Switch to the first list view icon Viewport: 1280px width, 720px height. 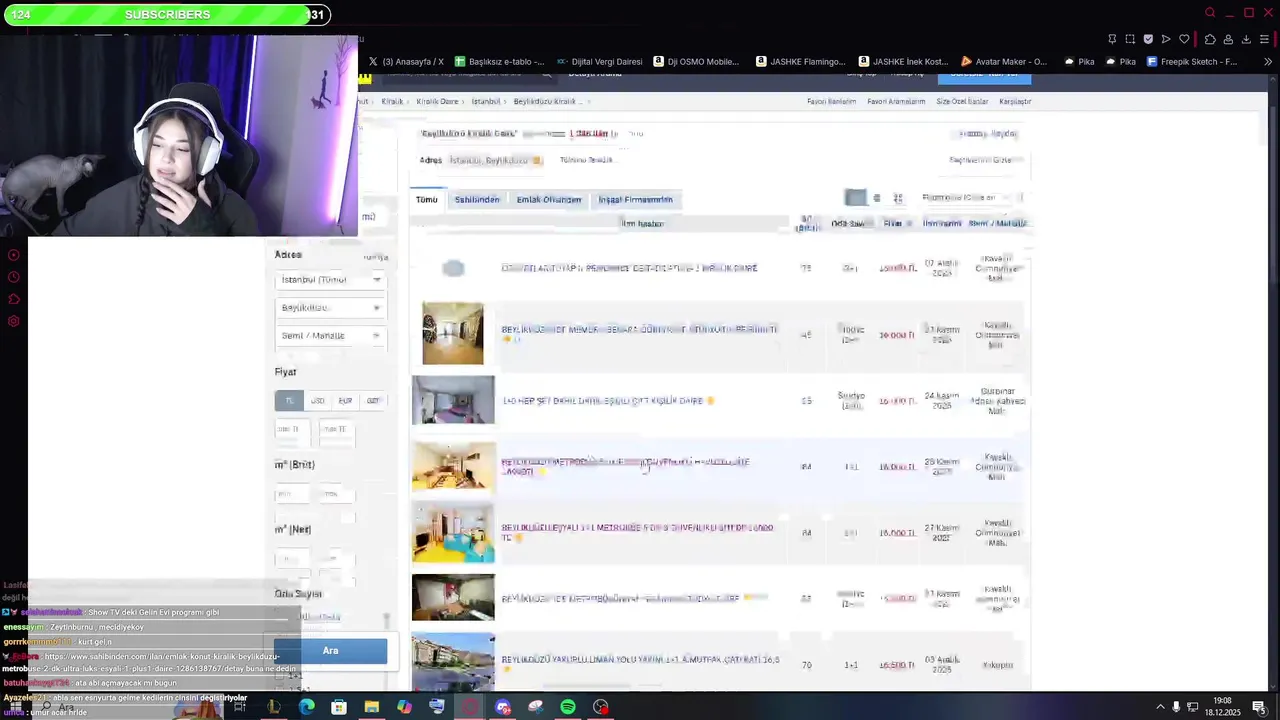[x=855, y=198]
